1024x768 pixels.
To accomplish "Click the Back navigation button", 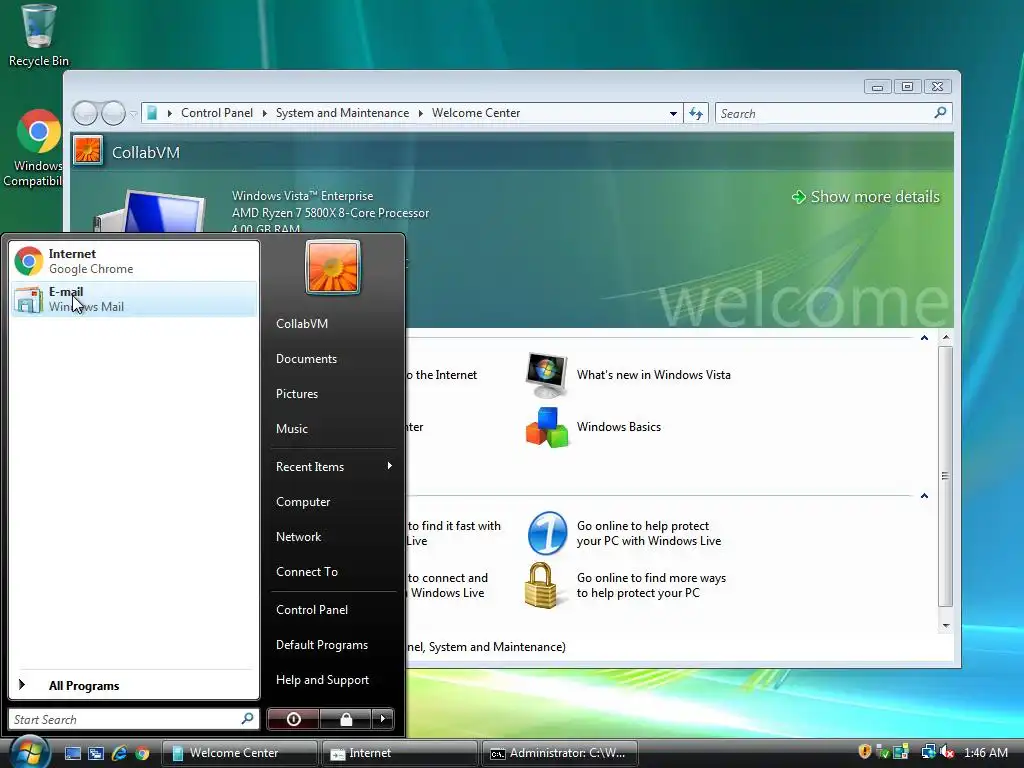I will 85,113.
